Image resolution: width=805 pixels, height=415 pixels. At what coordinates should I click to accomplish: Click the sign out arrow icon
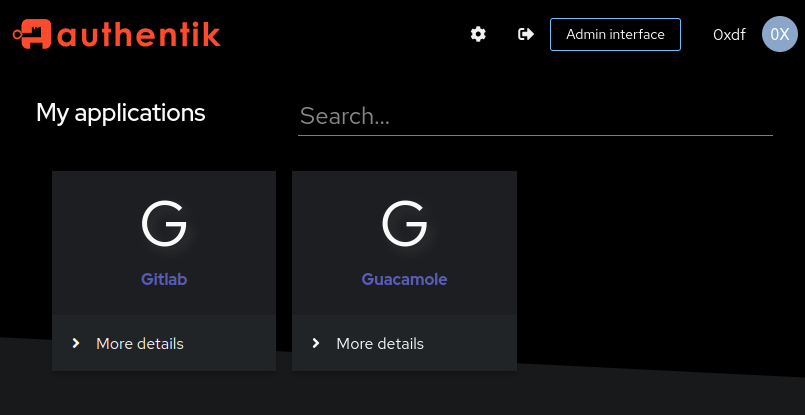coord(526,34)
